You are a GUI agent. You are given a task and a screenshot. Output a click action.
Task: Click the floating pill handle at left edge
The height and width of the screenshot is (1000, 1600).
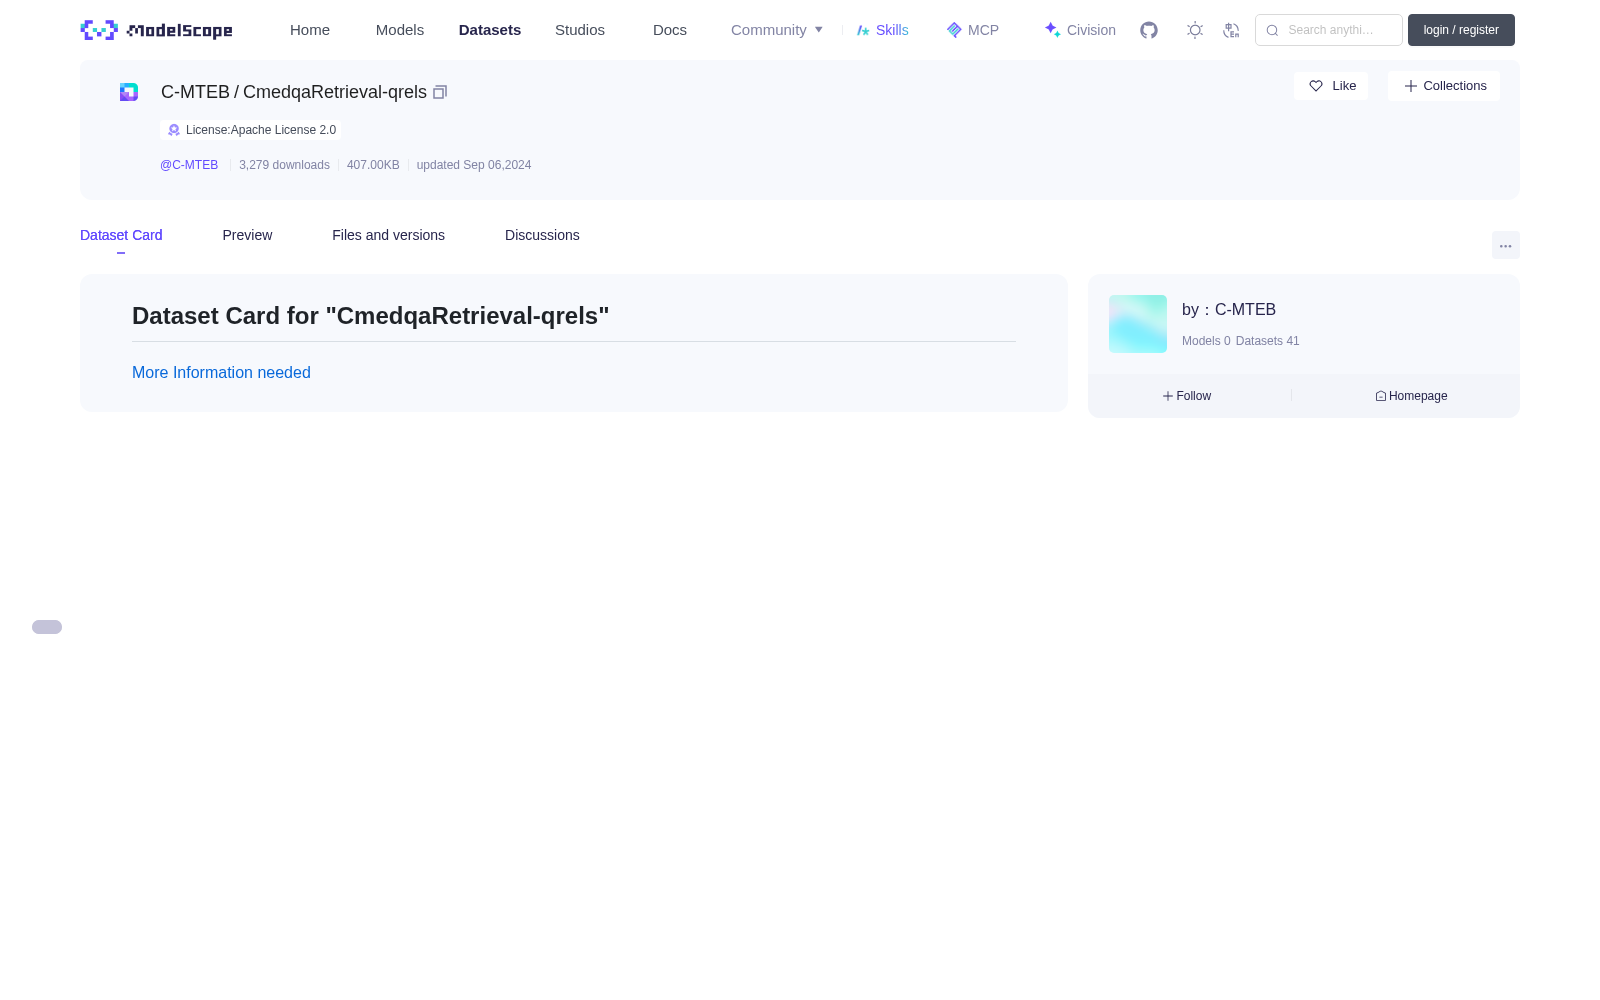point(47,627)
